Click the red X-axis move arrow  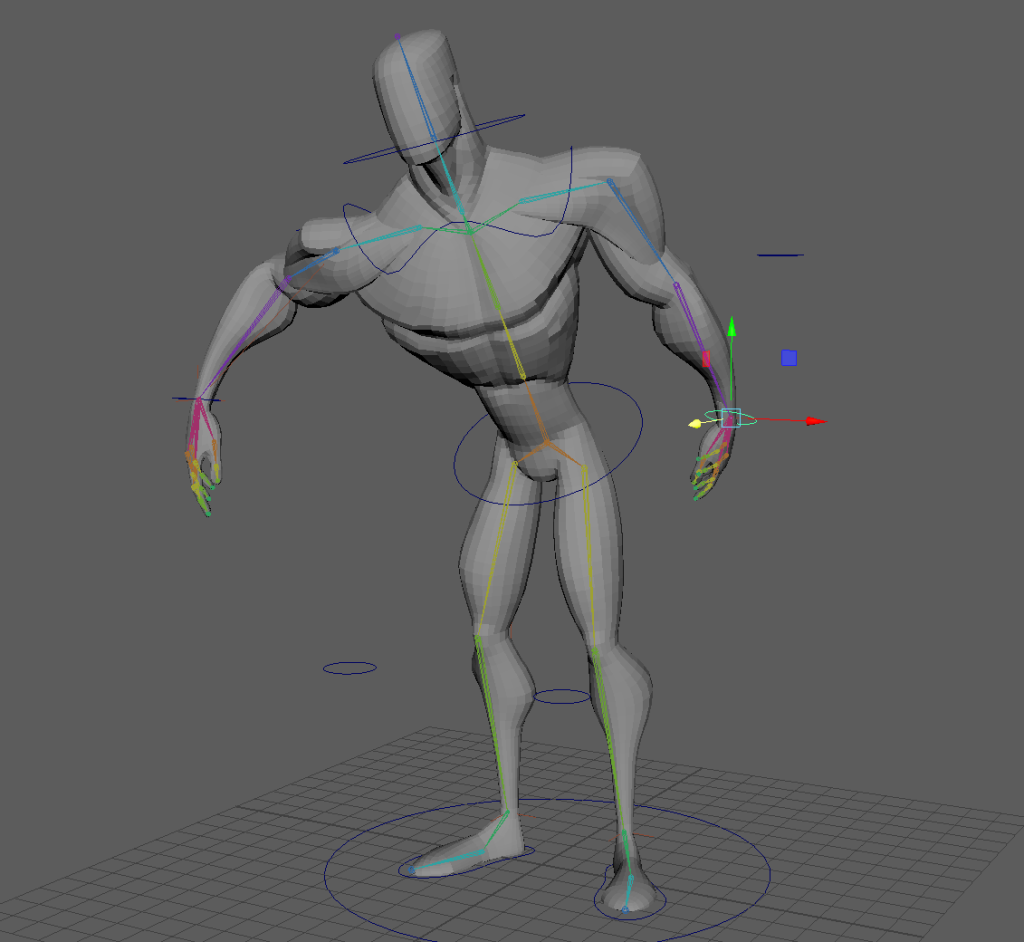[816, 421]
